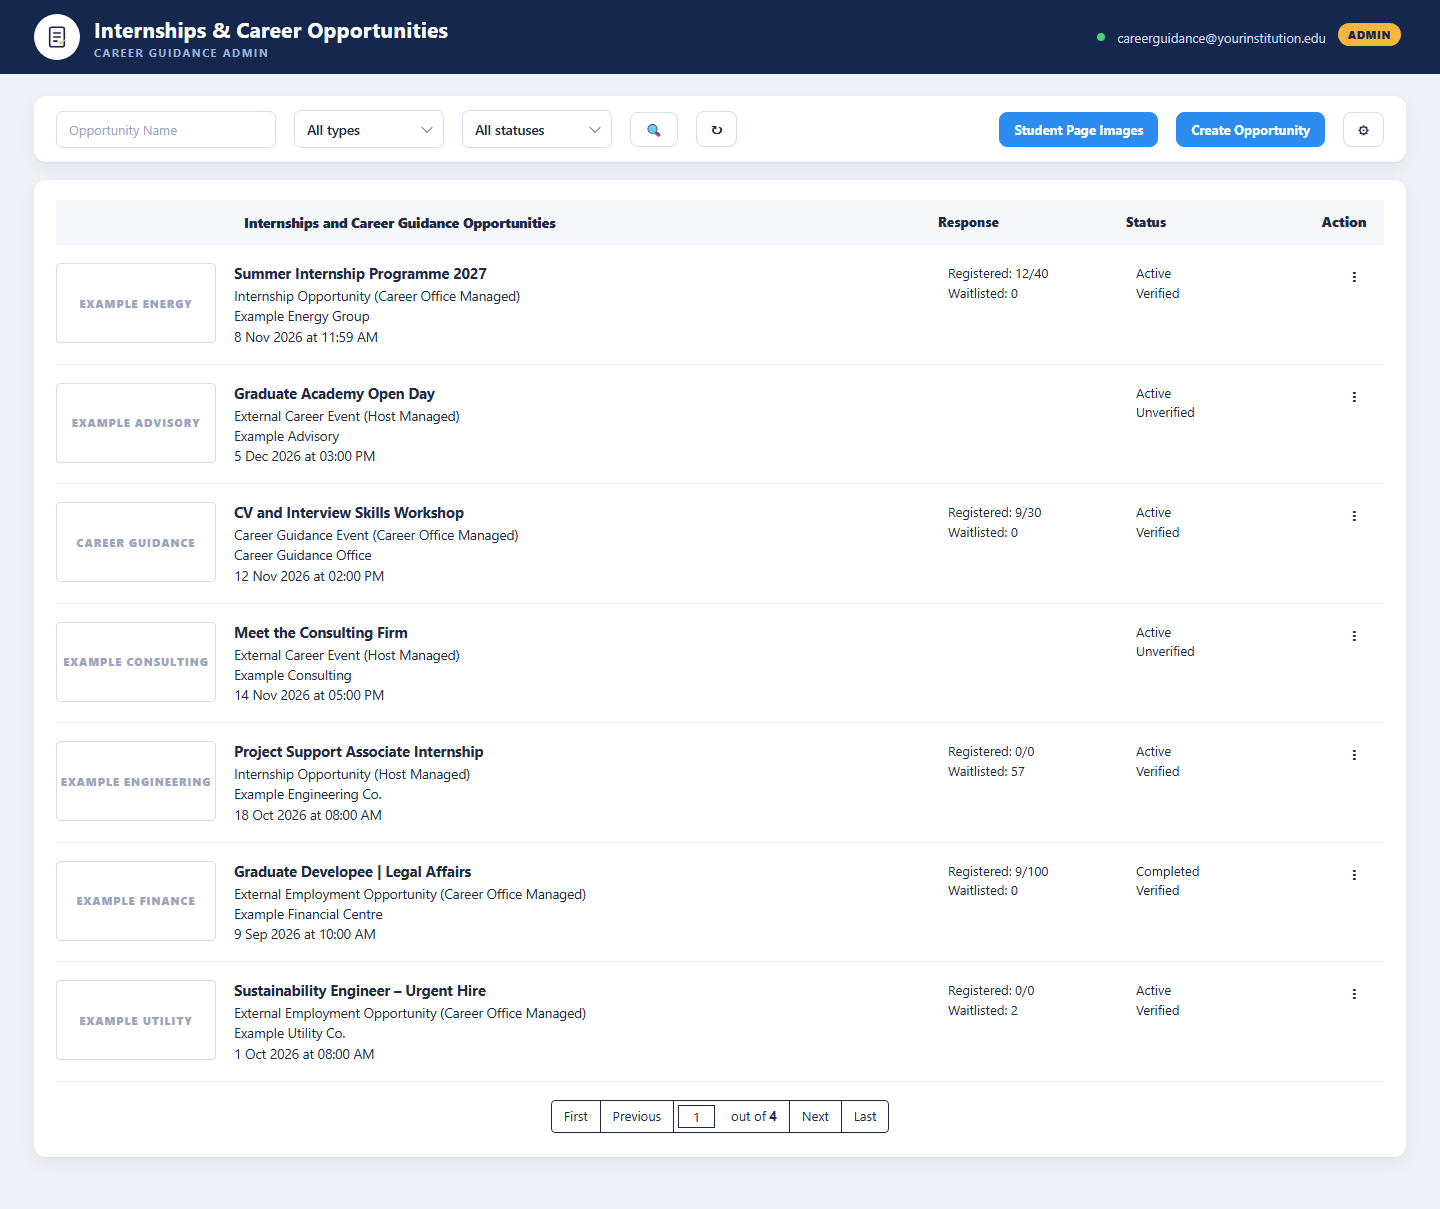Screen dimensions: 1440x1209
Task: Open Graduate Academy Open Day title
Action: 334,394
